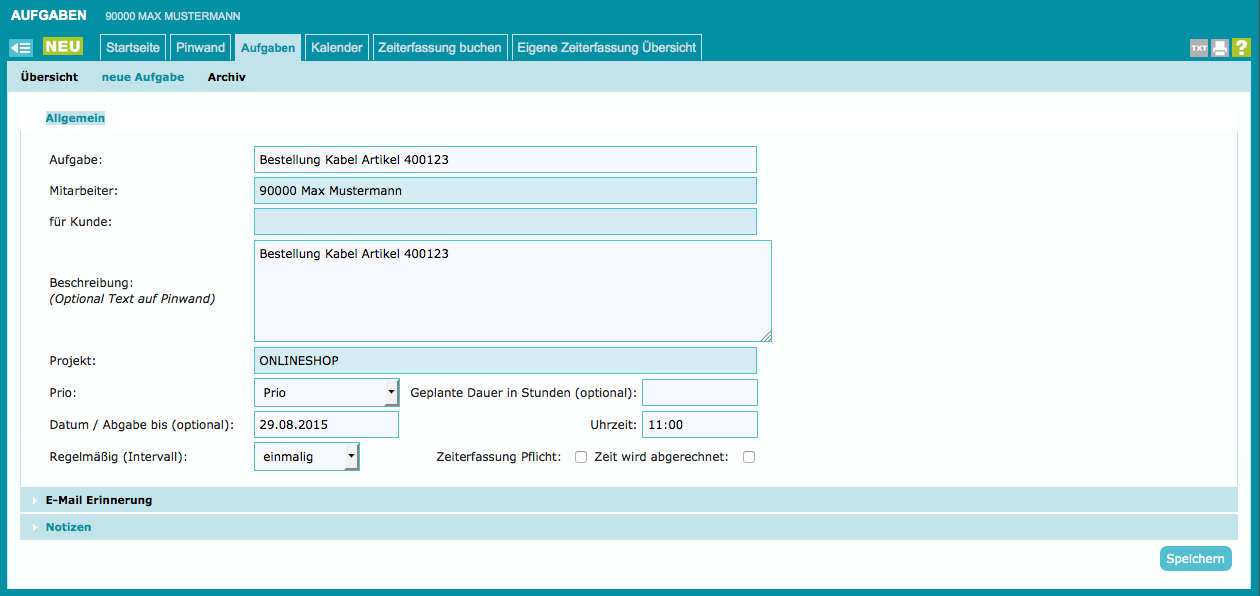Open the Regelmäßig interval dropdown showing einmalig

pos(306,456)
